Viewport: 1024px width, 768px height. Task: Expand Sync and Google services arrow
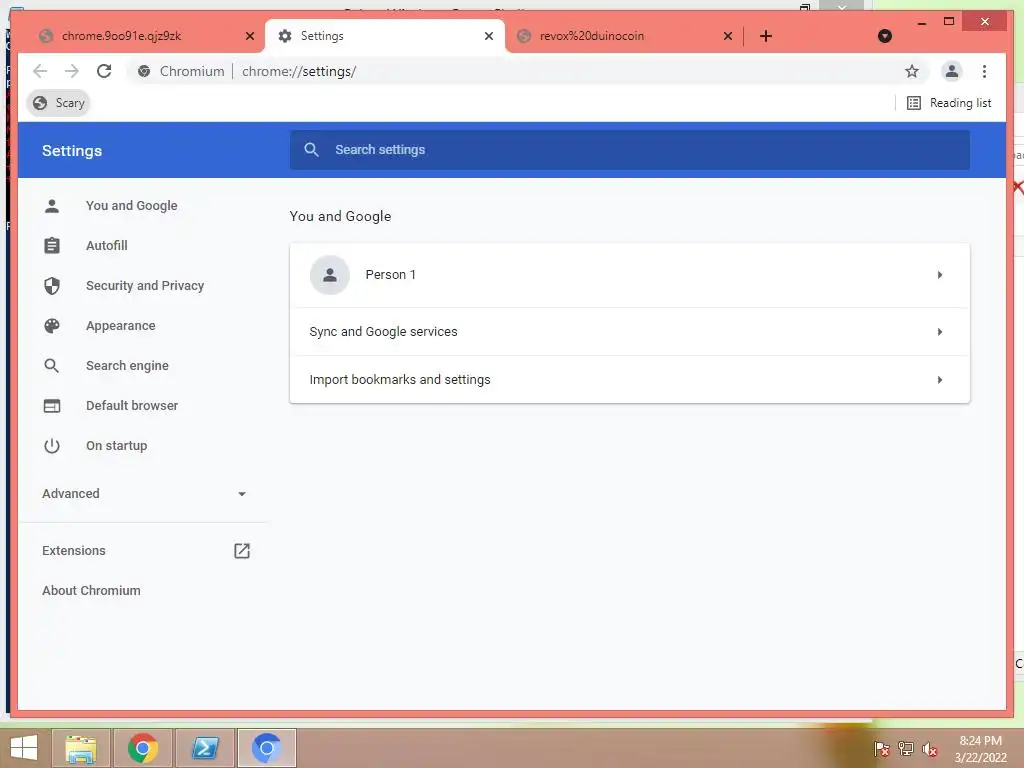click(x=940, y=332)
